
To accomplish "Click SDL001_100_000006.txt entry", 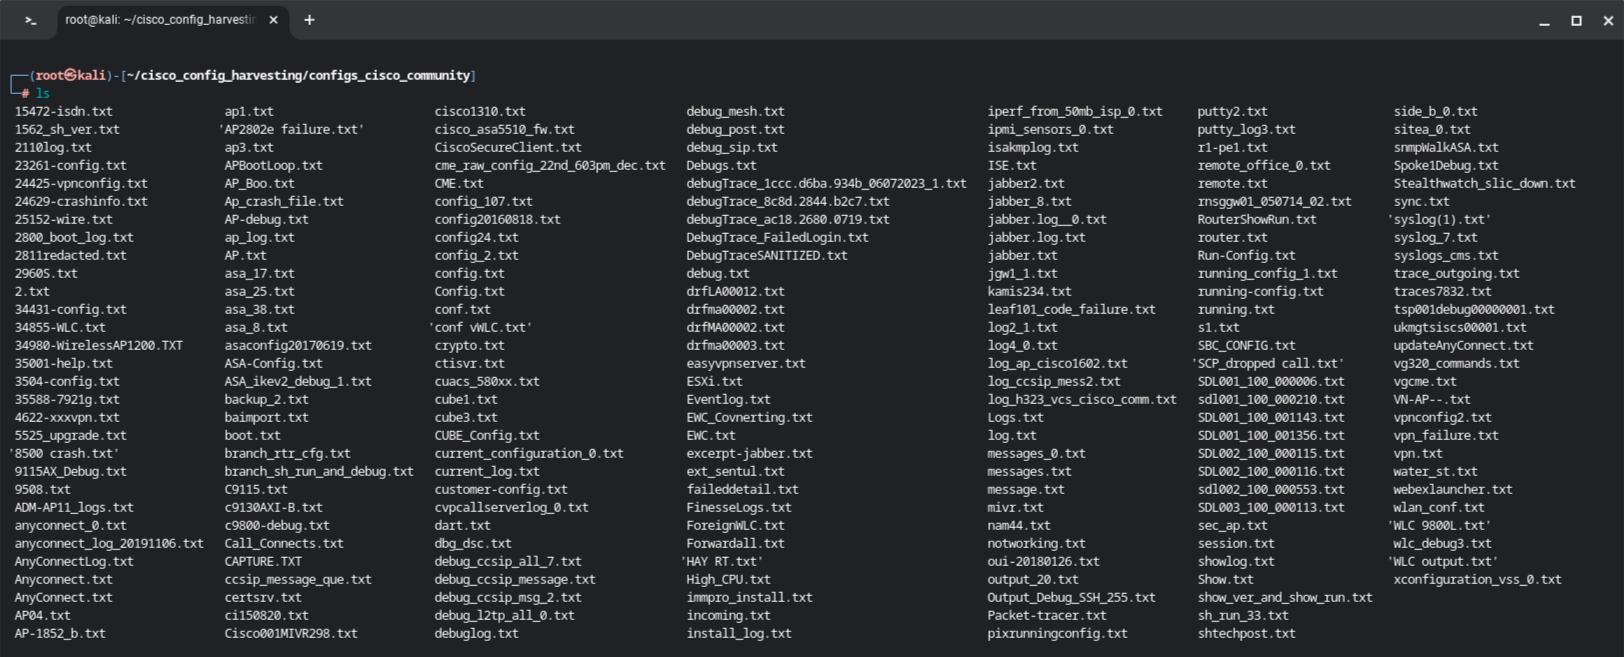I will 1271,382.
